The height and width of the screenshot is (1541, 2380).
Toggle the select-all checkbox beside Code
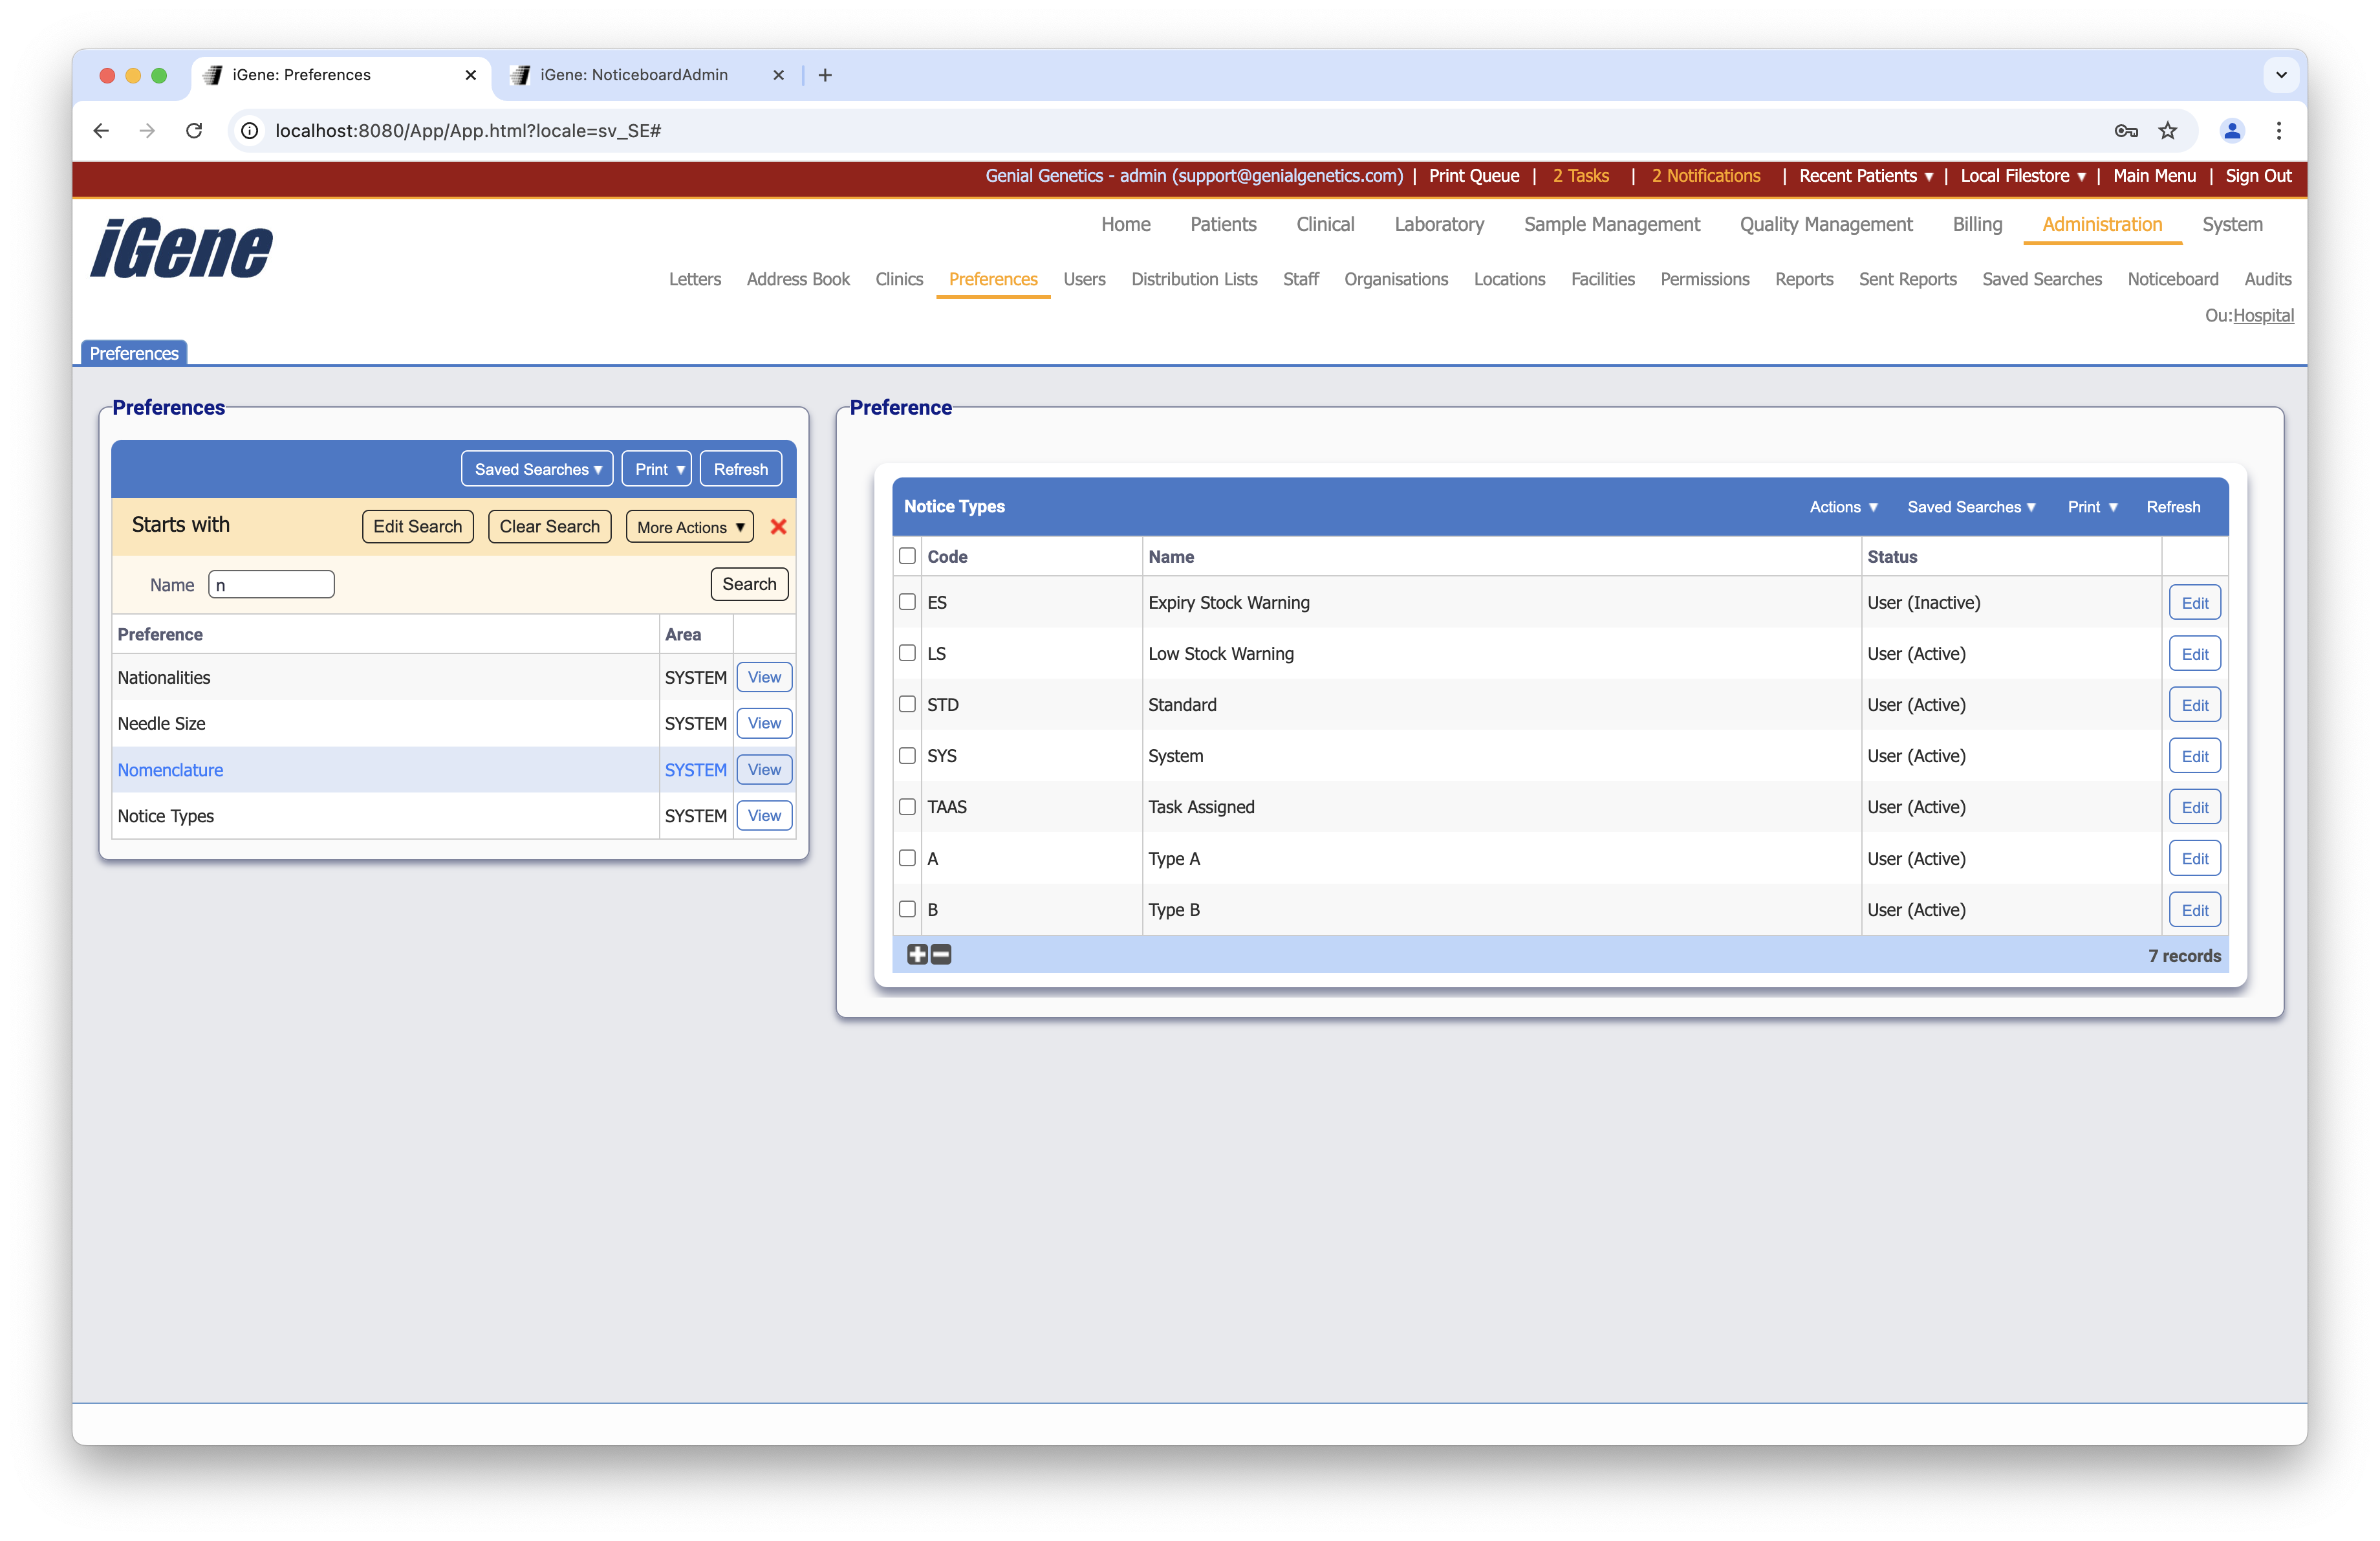[x=907, y=556]
